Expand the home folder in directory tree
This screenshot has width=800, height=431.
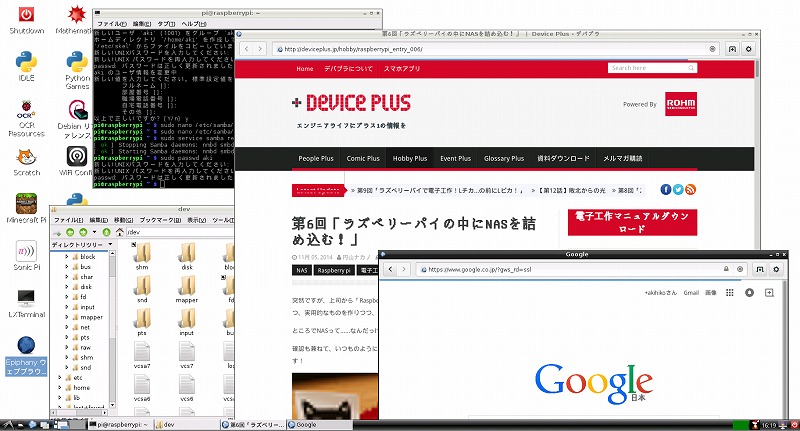[60, 388]
